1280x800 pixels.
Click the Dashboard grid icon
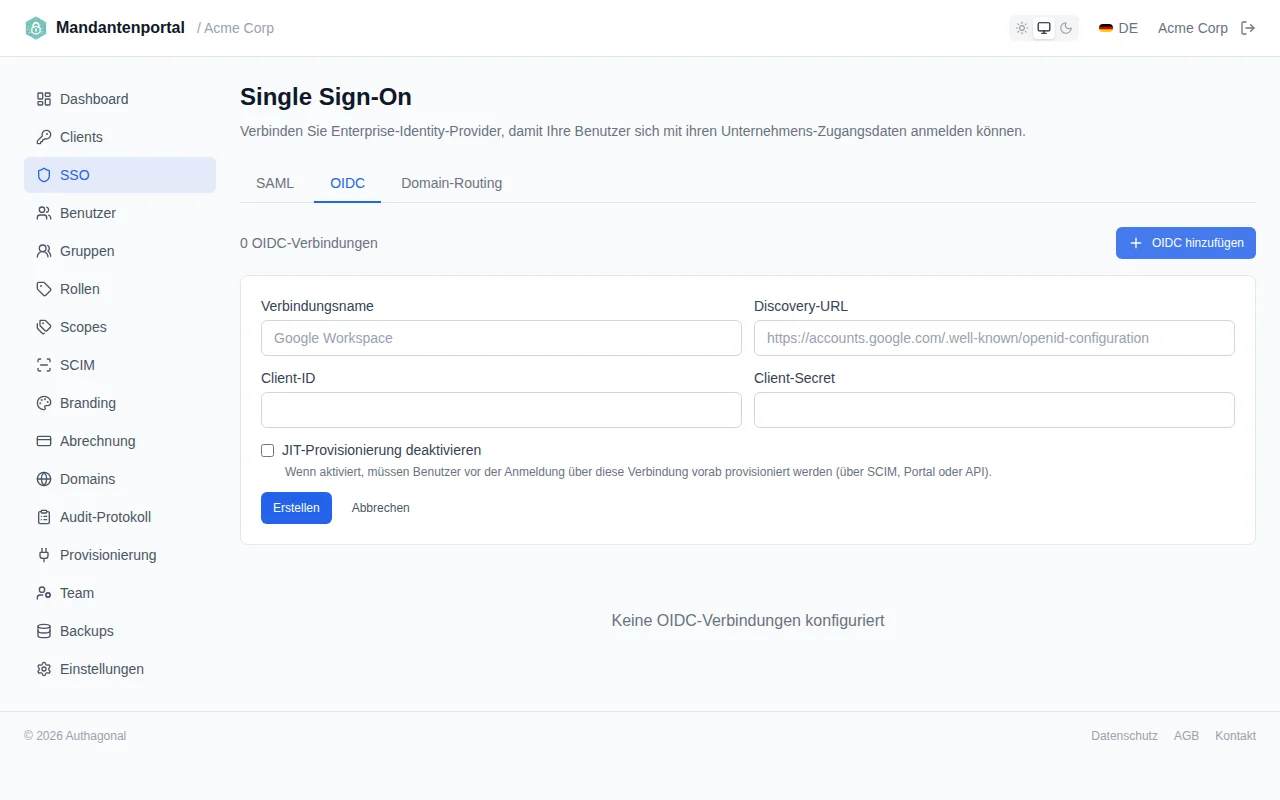44,99
